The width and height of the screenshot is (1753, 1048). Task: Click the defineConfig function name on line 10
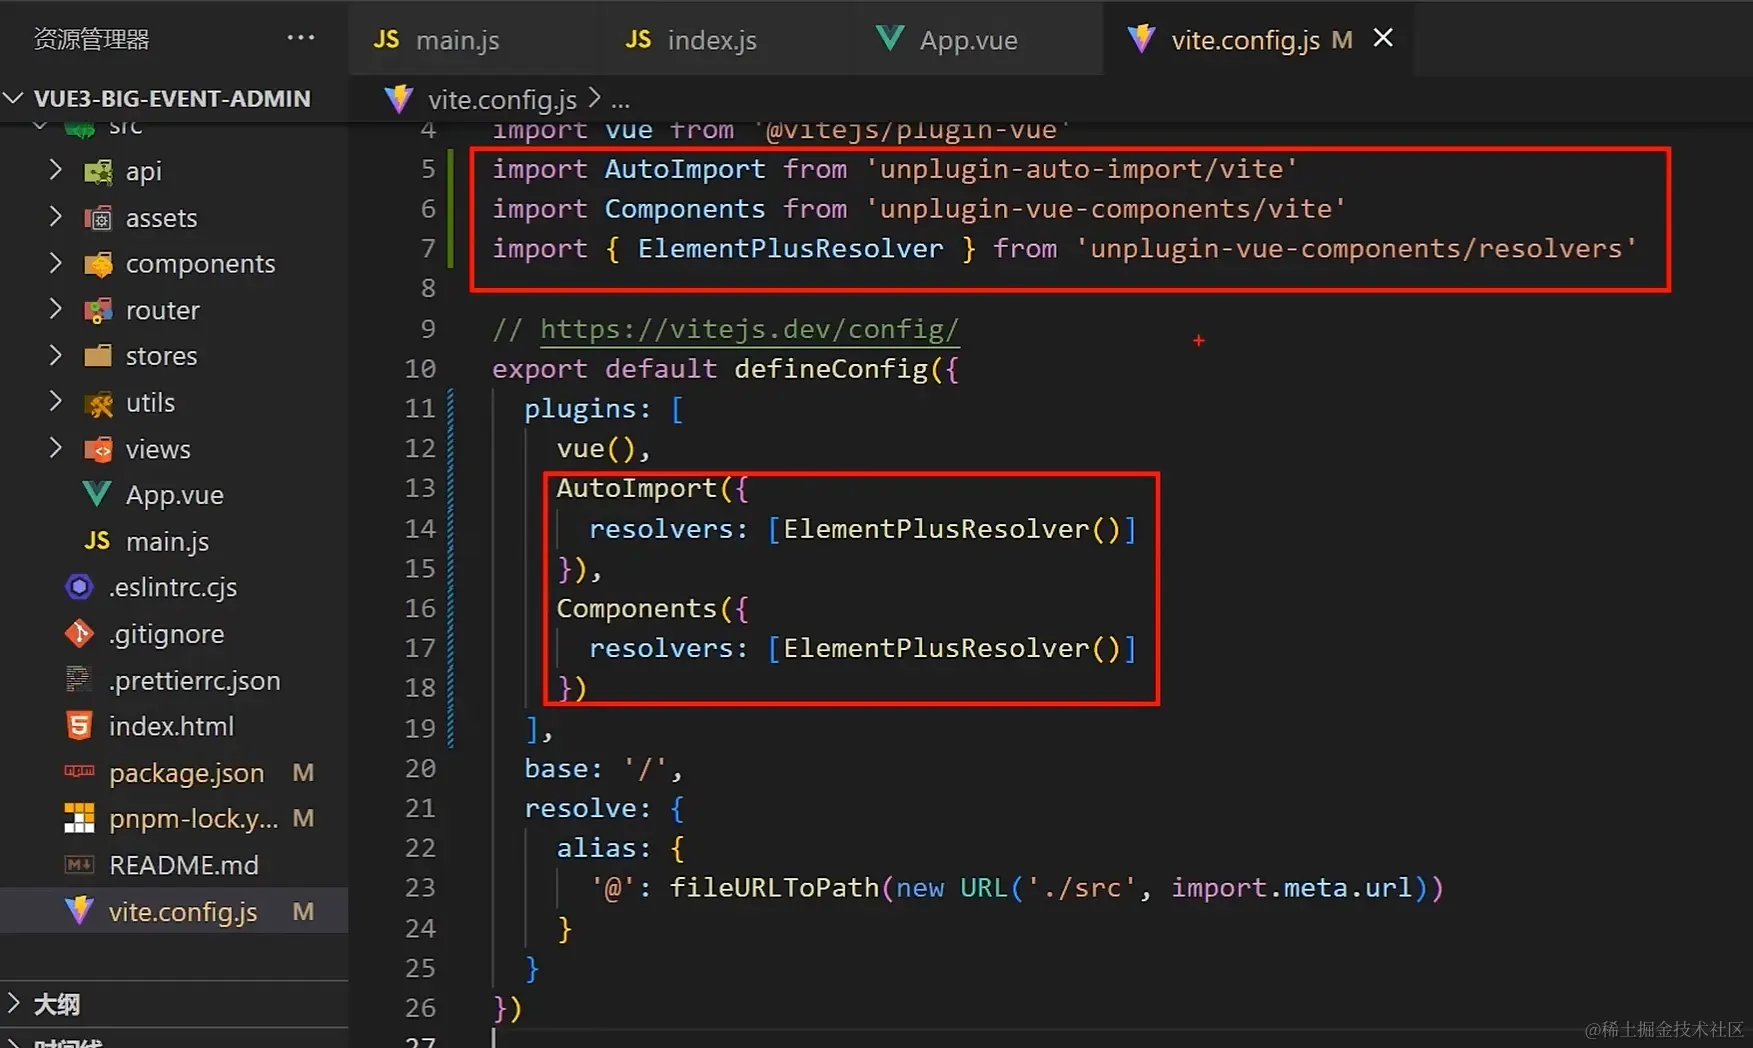(x=831, y=368)
